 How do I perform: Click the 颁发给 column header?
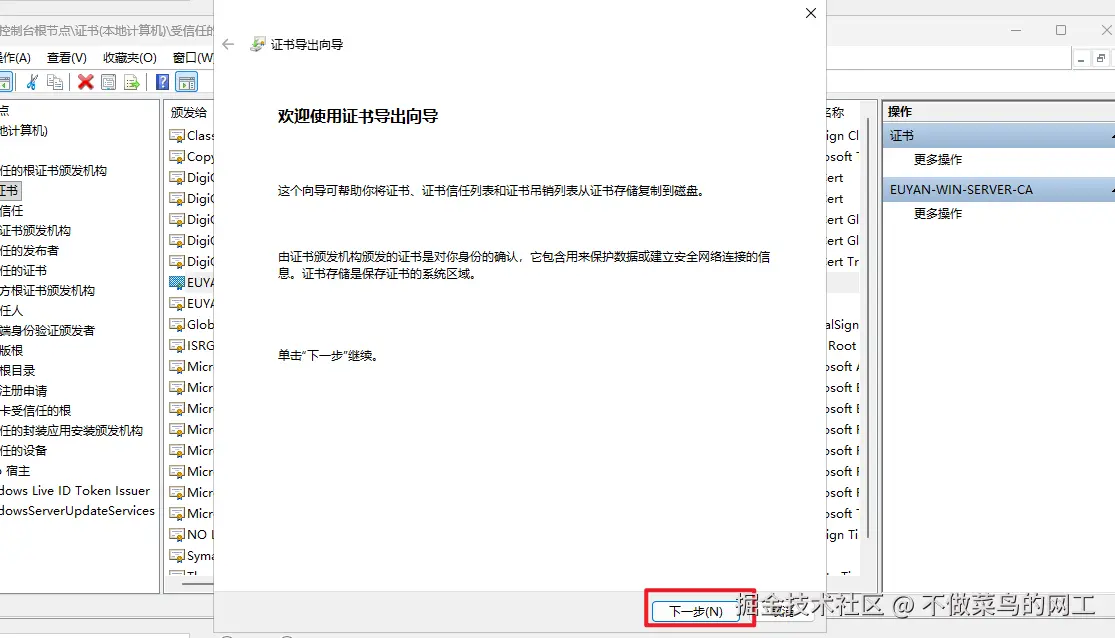point(189,112)
